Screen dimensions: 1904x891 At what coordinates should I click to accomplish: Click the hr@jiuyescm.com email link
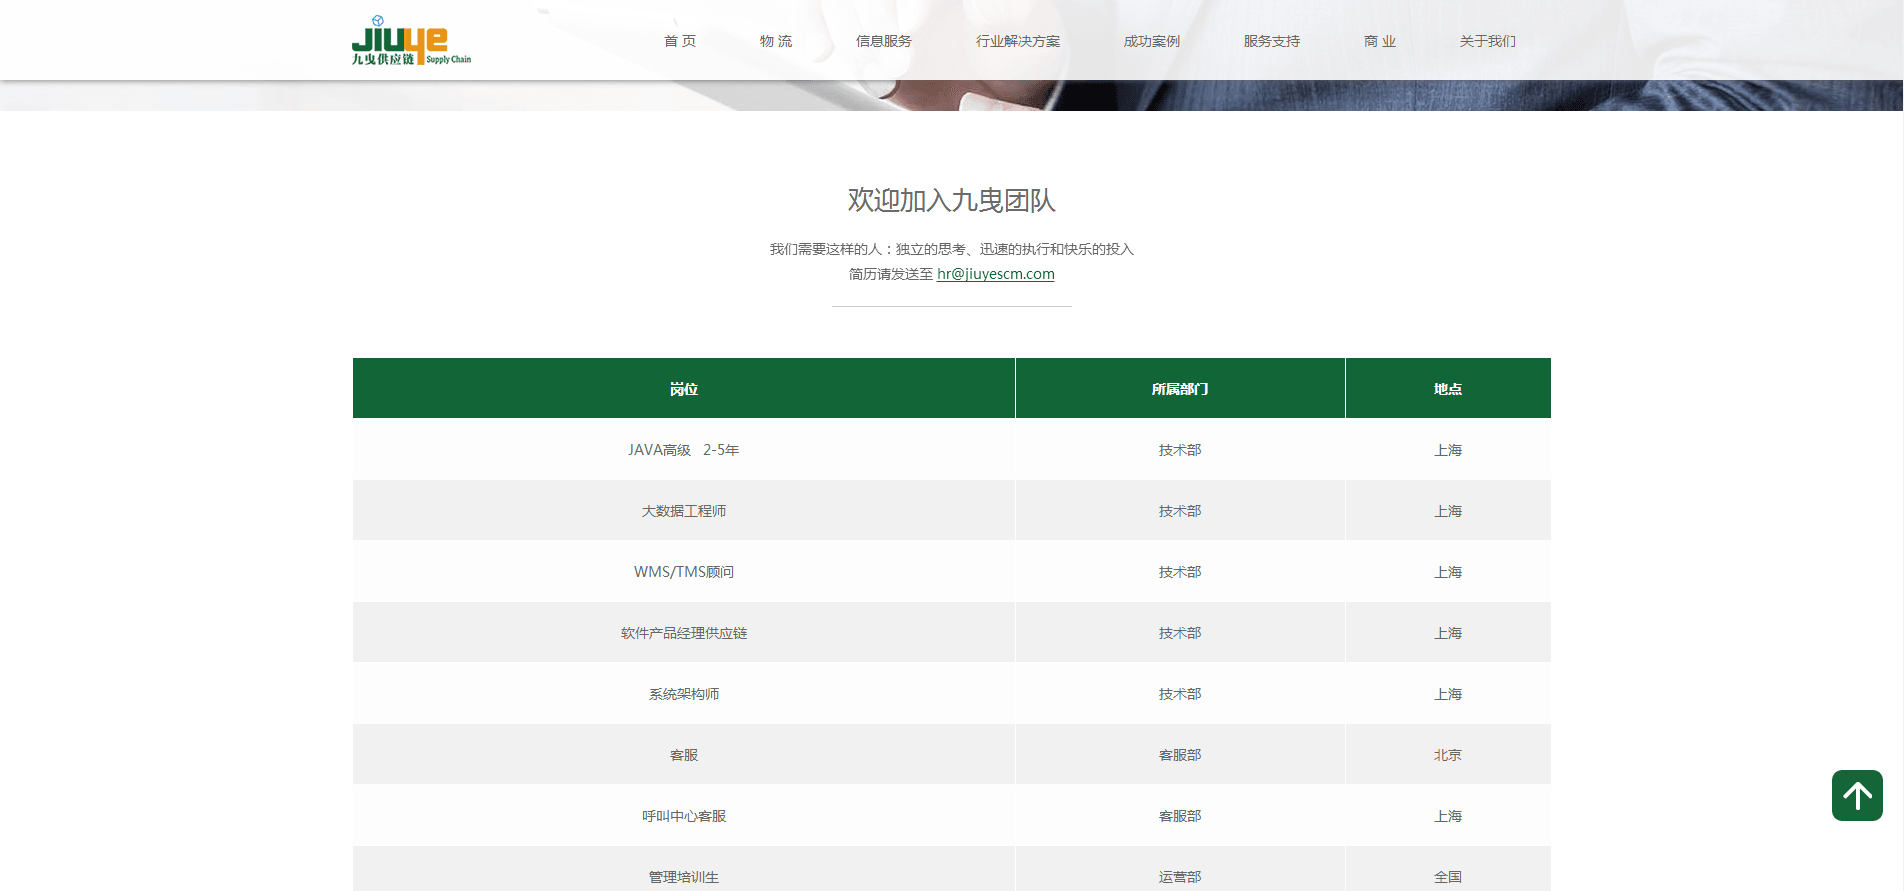pyautogui.click(x=995, y=274)
